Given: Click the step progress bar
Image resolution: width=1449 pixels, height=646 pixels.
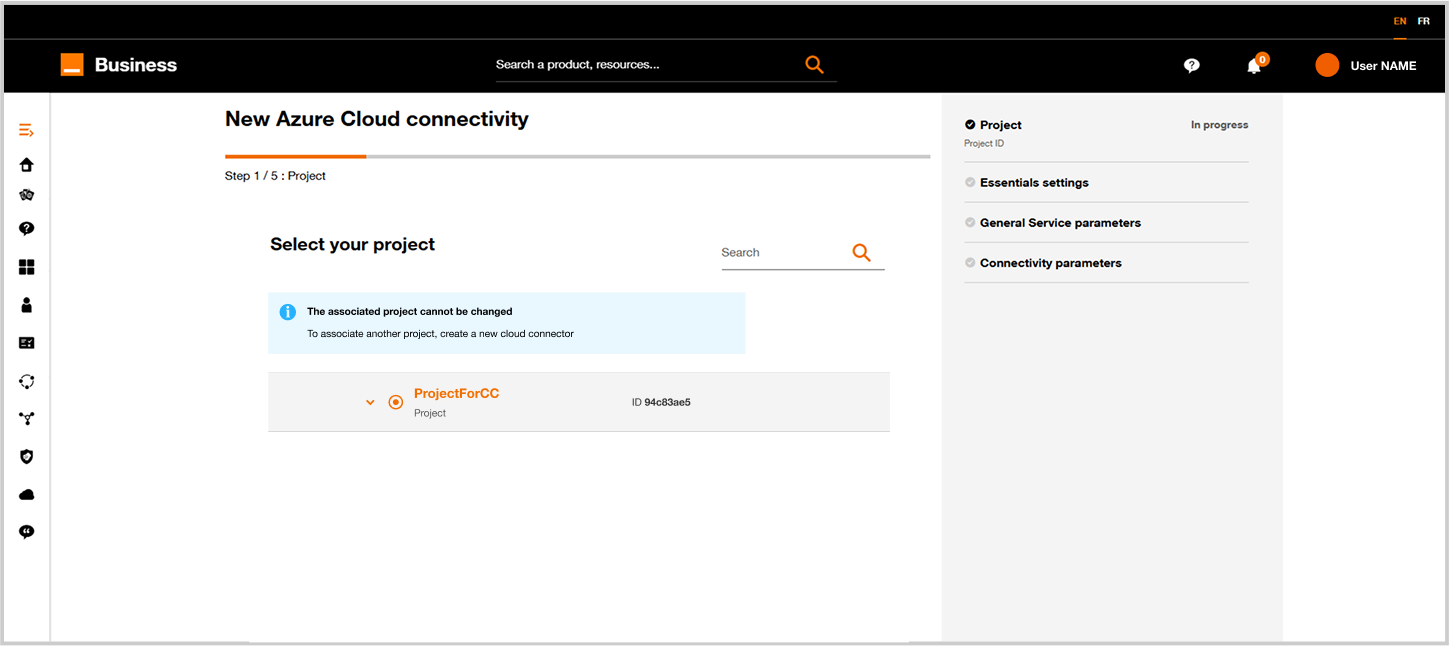Looking at the screenshot, I should 578,157.
